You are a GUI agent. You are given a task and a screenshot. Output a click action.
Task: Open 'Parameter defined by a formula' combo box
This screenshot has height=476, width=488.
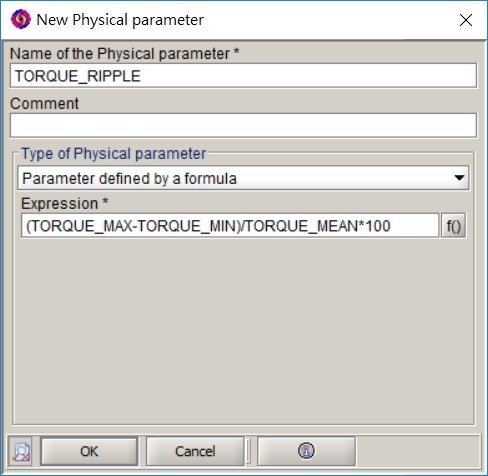pyautogui.click(x=243, y=178)
